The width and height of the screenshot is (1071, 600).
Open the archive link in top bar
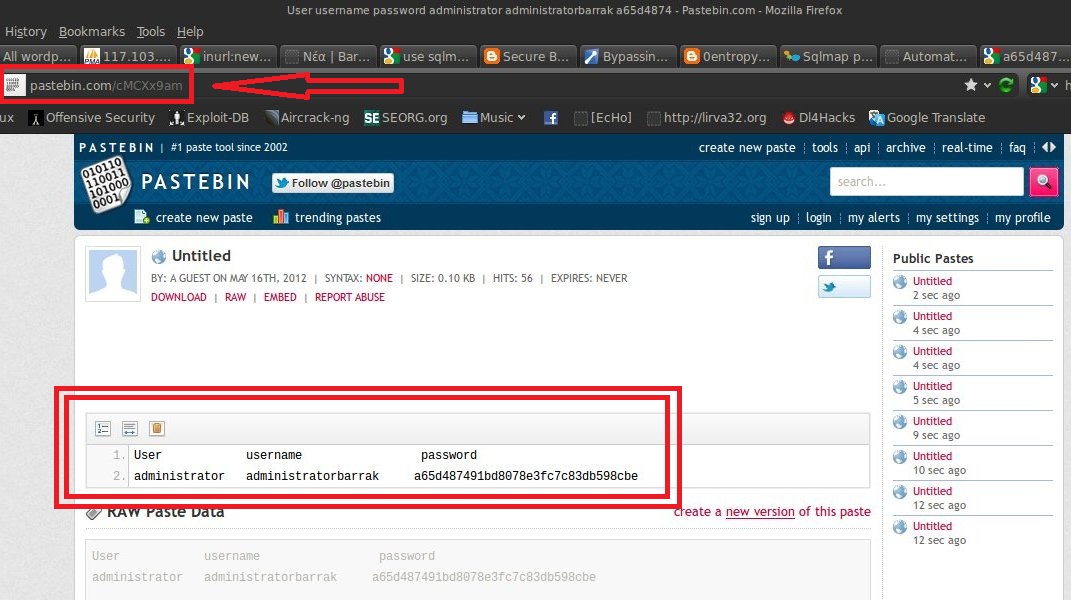[905, 147]
